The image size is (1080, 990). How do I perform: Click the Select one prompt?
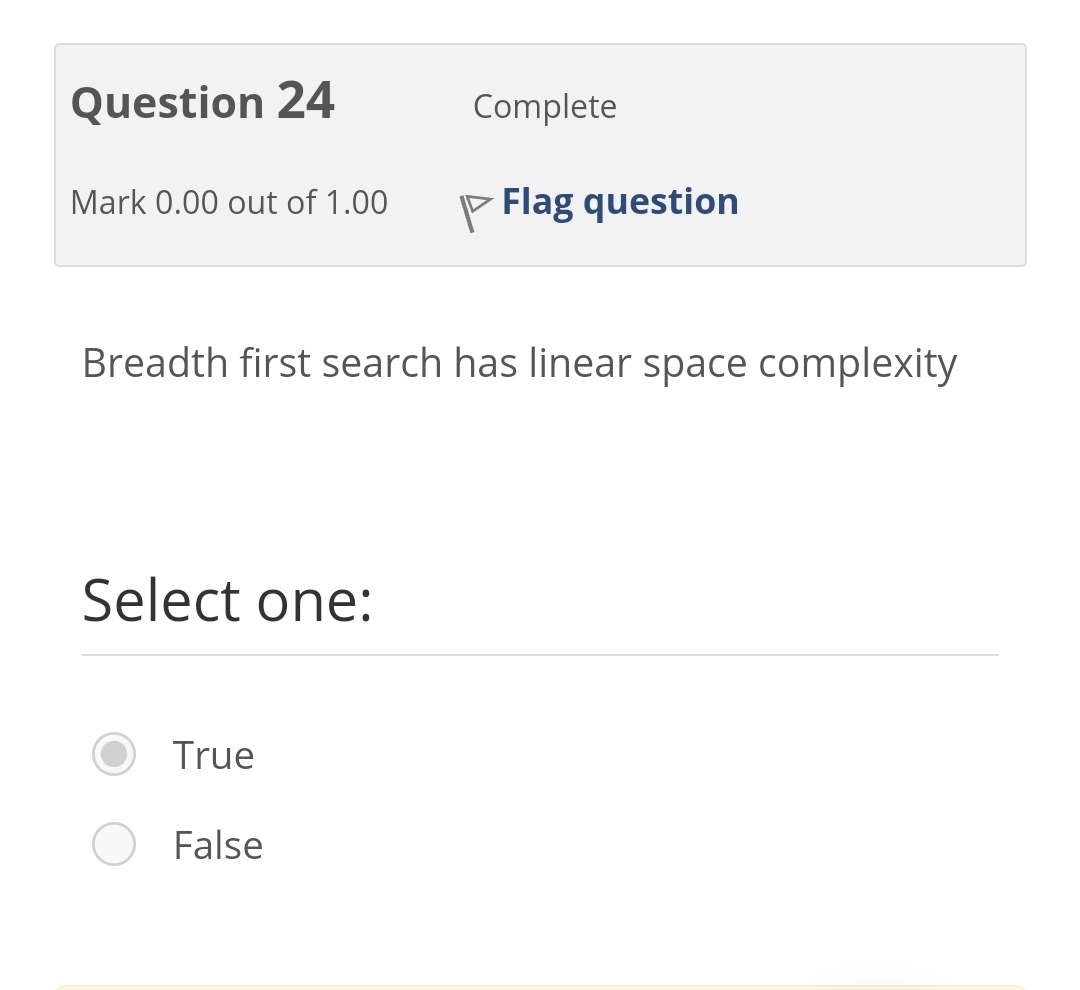coord(227,599)
